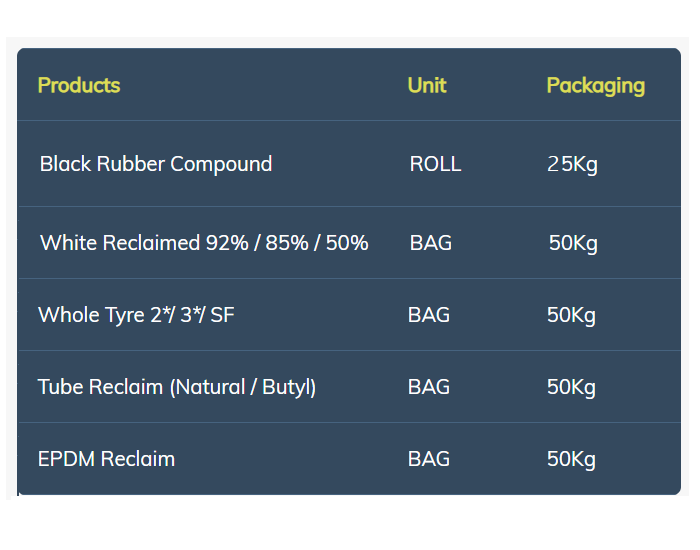Click the word Butyl in Tube Reclaim

tap(287, 387)
